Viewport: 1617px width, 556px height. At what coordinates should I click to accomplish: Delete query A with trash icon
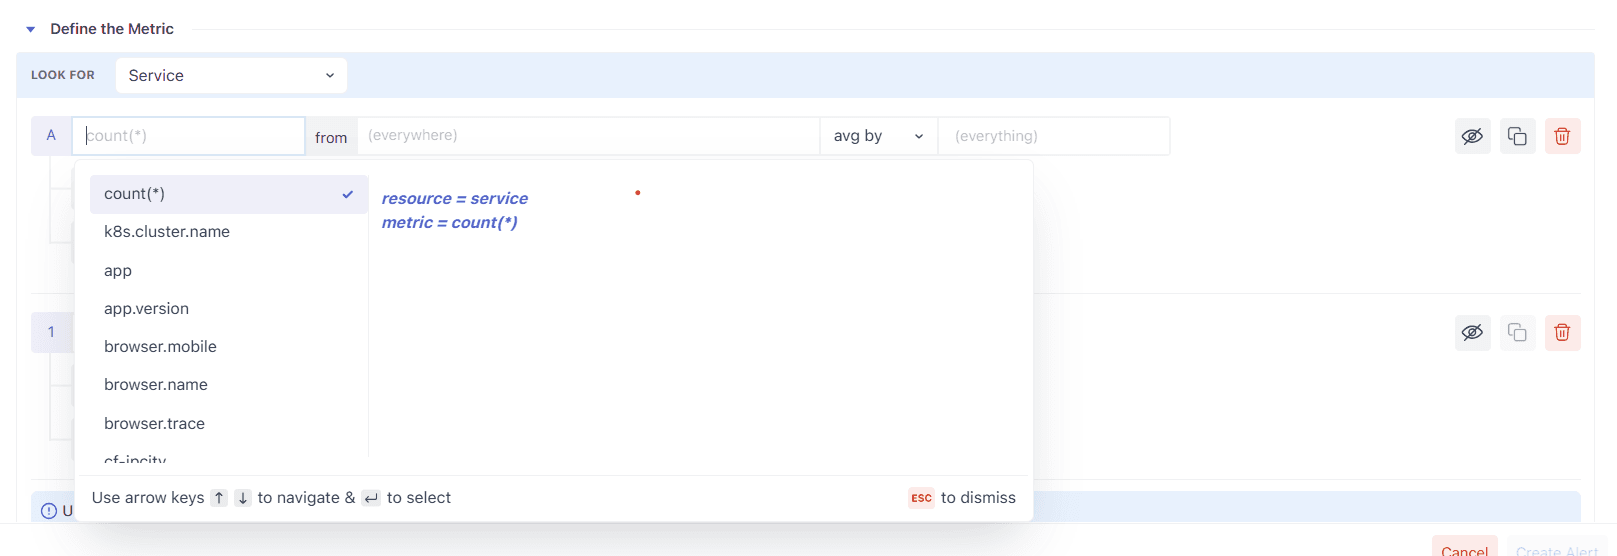[x=1562, y=136]
